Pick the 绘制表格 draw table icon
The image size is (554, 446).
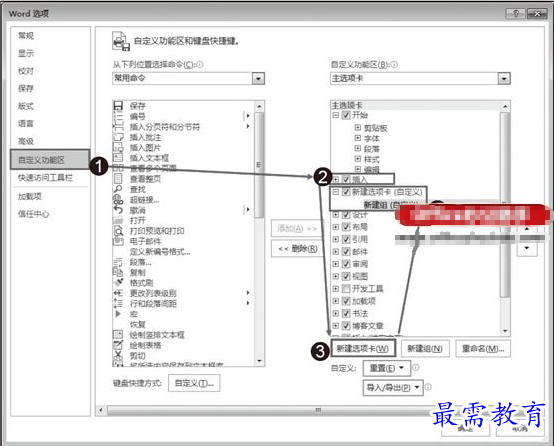tap(118, 345)
